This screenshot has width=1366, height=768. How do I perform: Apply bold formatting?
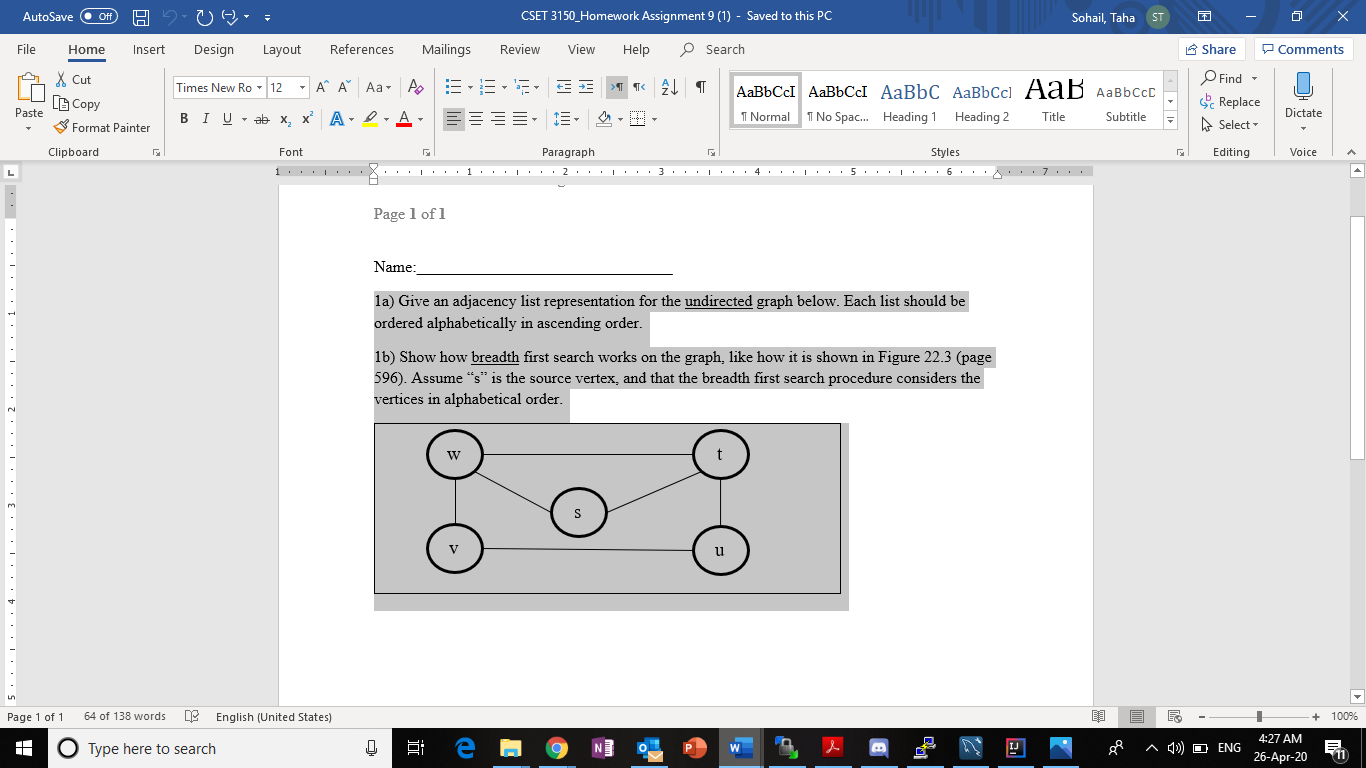[183, 118]
